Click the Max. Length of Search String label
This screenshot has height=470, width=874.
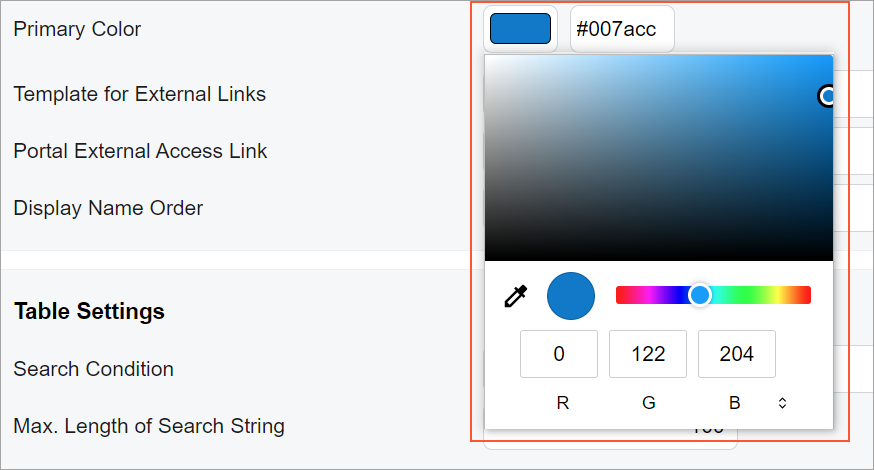click(x=149, y=426)
